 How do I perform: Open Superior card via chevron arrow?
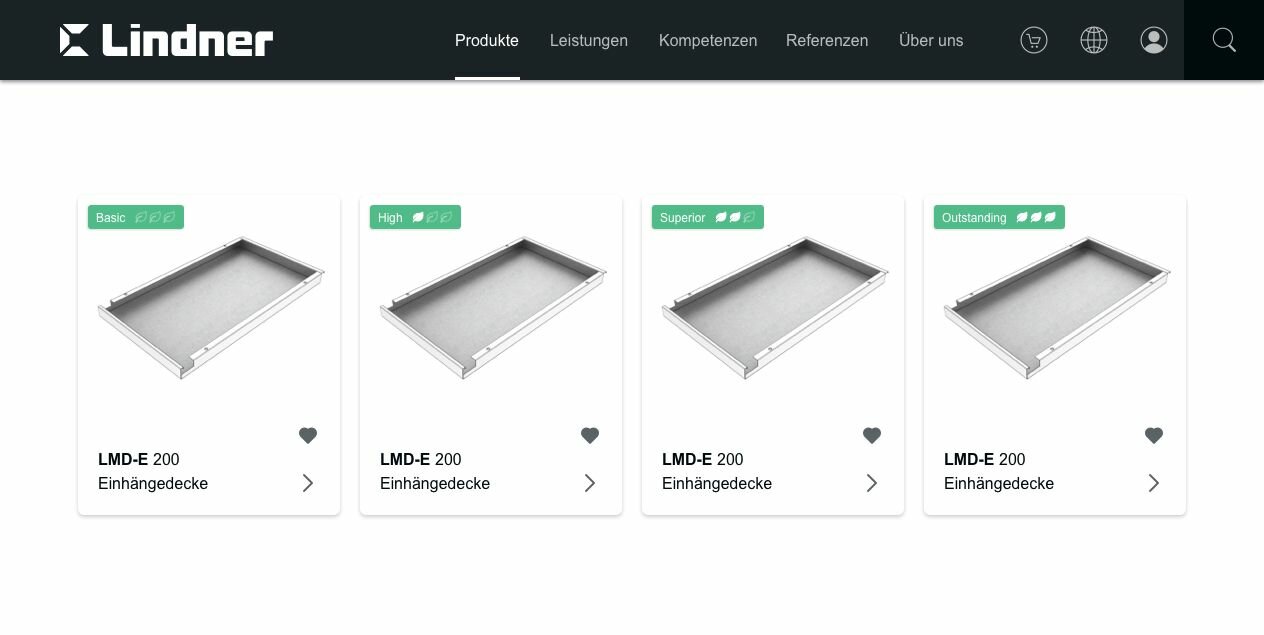pyautogui.click(x=872, y=483)
